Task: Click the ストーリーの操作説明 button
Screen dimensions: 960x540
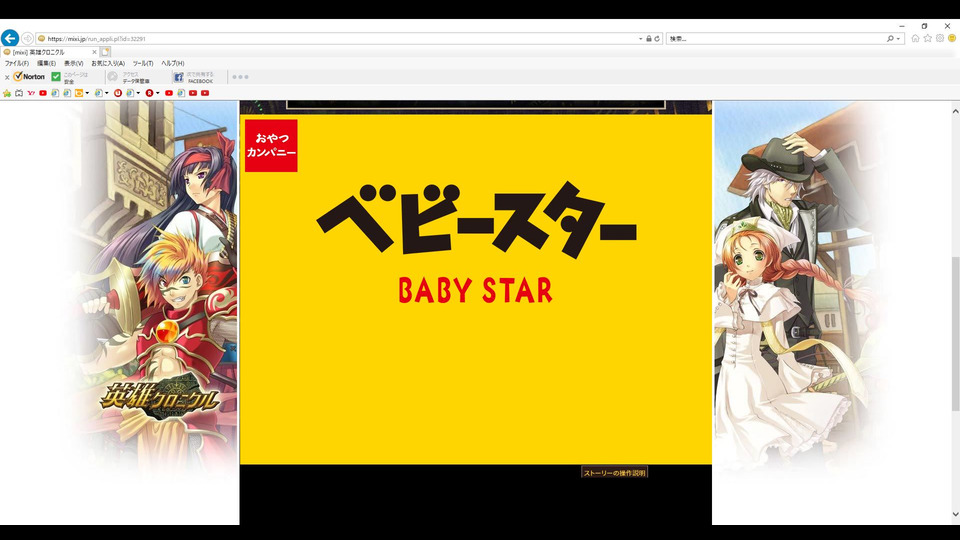Action: pyautogui.click(x=614, y=473)
